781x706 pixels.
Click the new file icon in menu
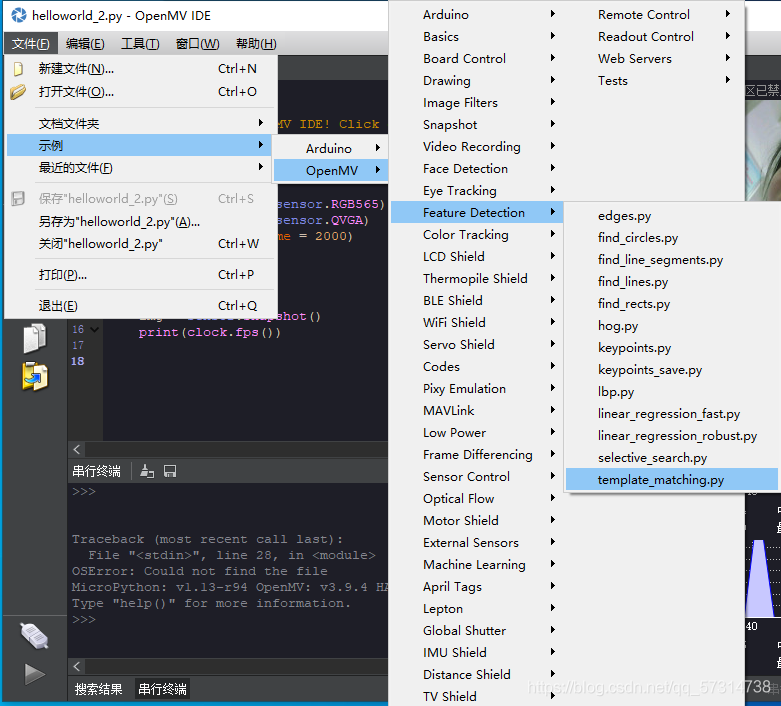[18, 69]
